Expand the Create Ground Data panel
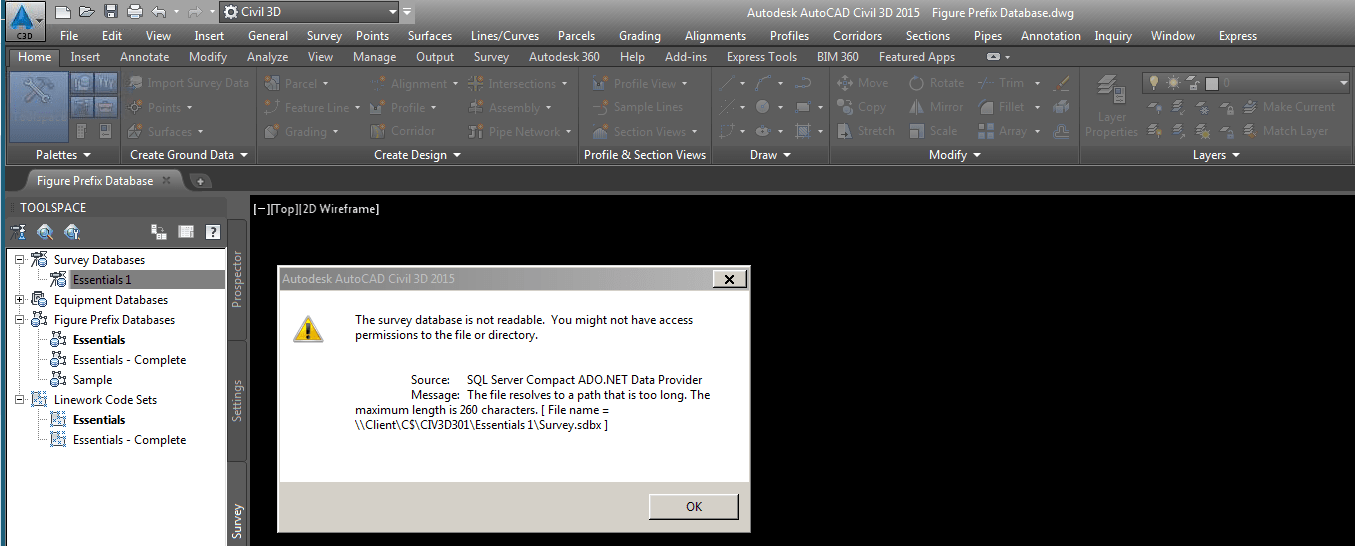 (188, 155)
